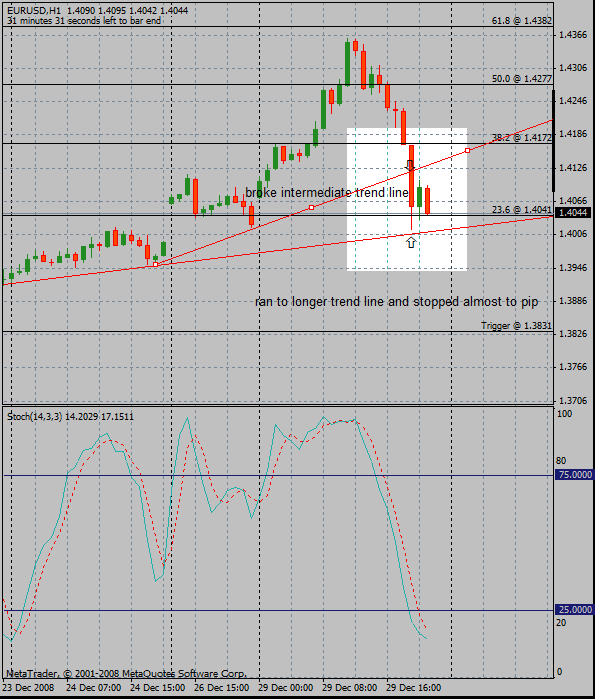Click the 'broke intermediate trend line' text label
Screen dimensions: 595x699
(x=327, y=193)
